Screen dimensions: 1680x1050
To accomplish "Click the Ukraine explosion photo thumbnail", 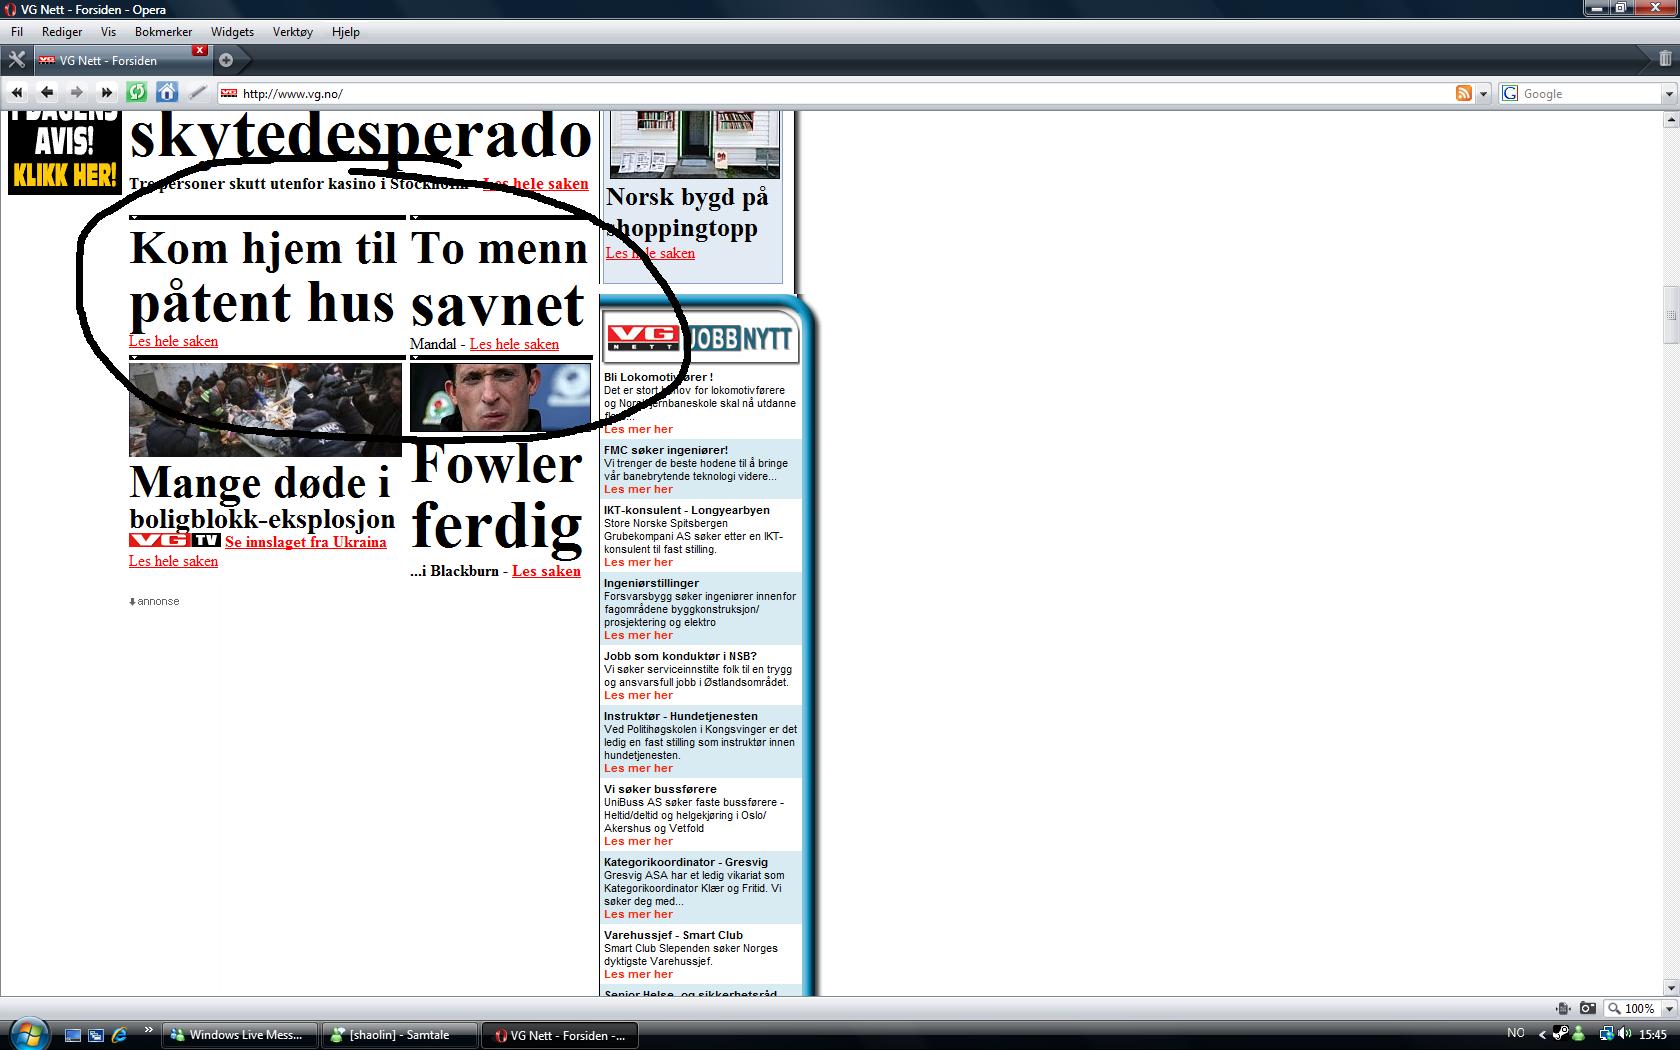I will [265, 410].
